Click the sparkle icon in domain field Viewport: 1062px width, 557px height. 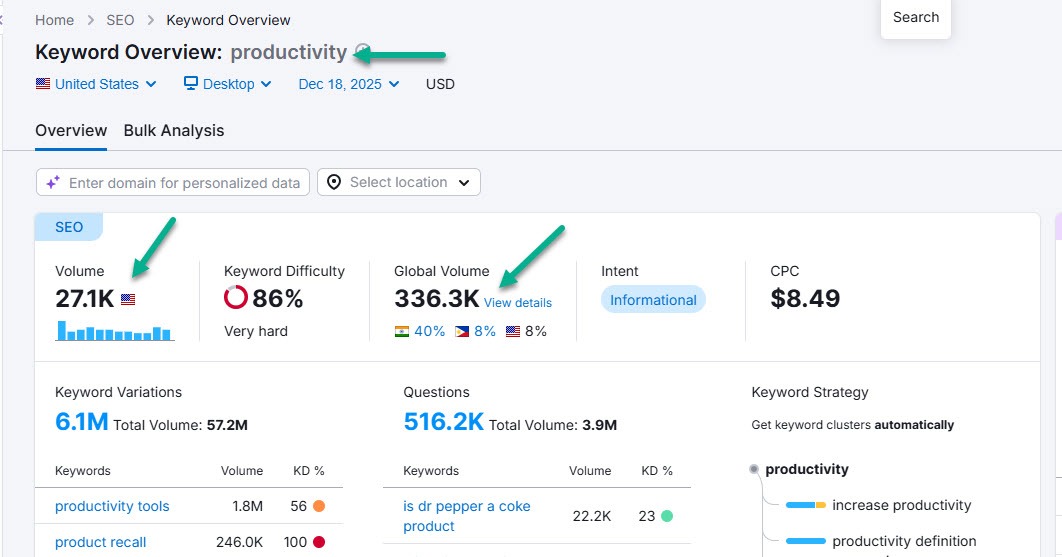[53, 182]
